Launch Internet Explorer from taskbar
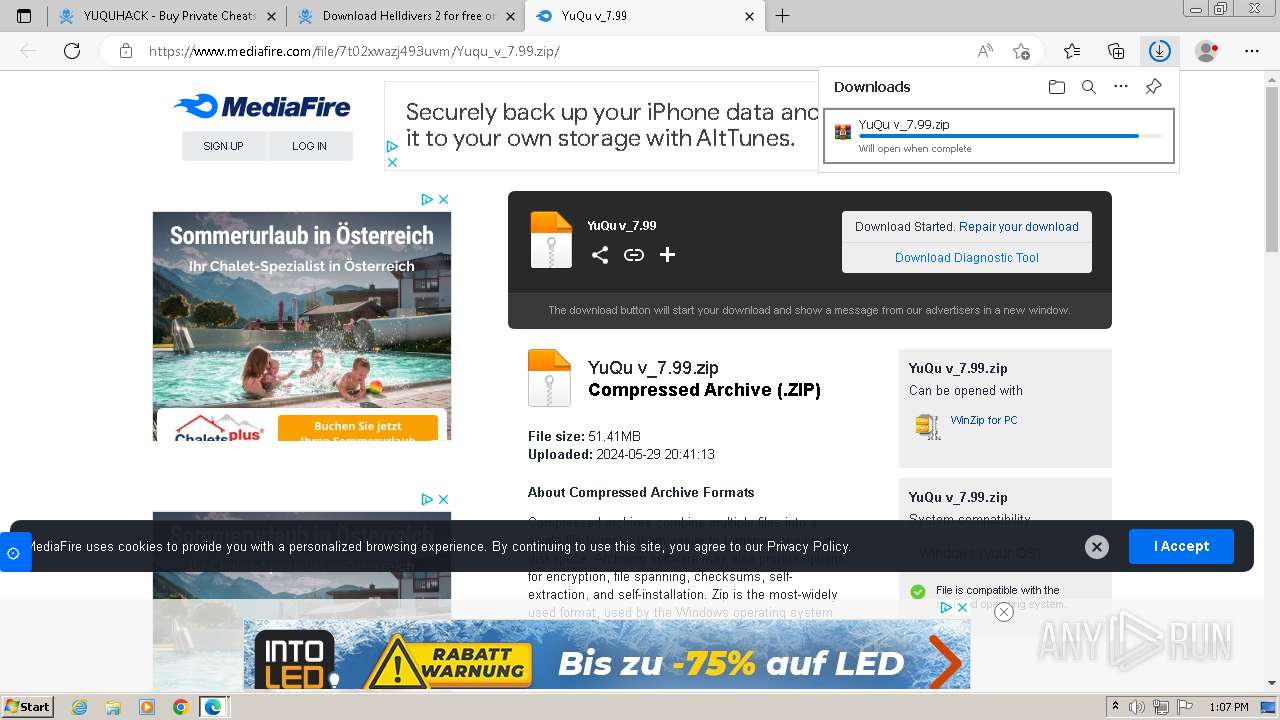Image resolution: width=1280 pixels, height=720 pixels. pyautogui.click(x=80, y=707)
